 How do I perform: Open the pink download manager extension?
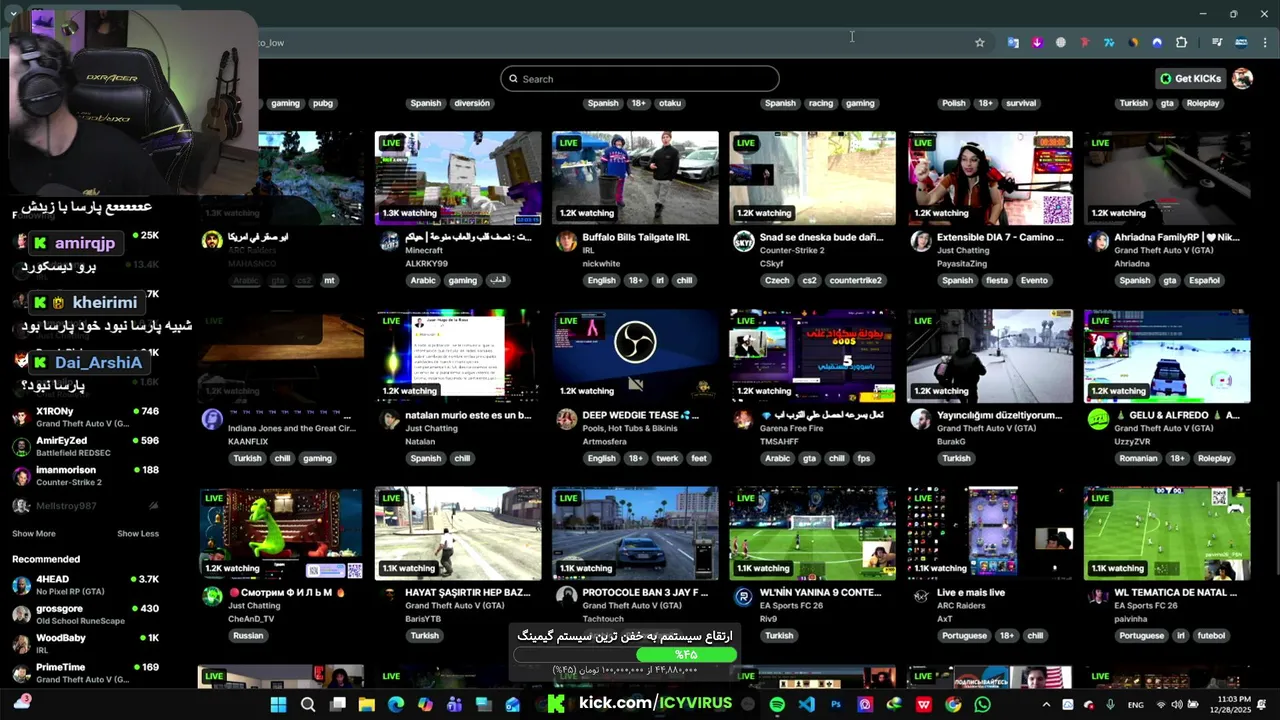click(1037, 42)
